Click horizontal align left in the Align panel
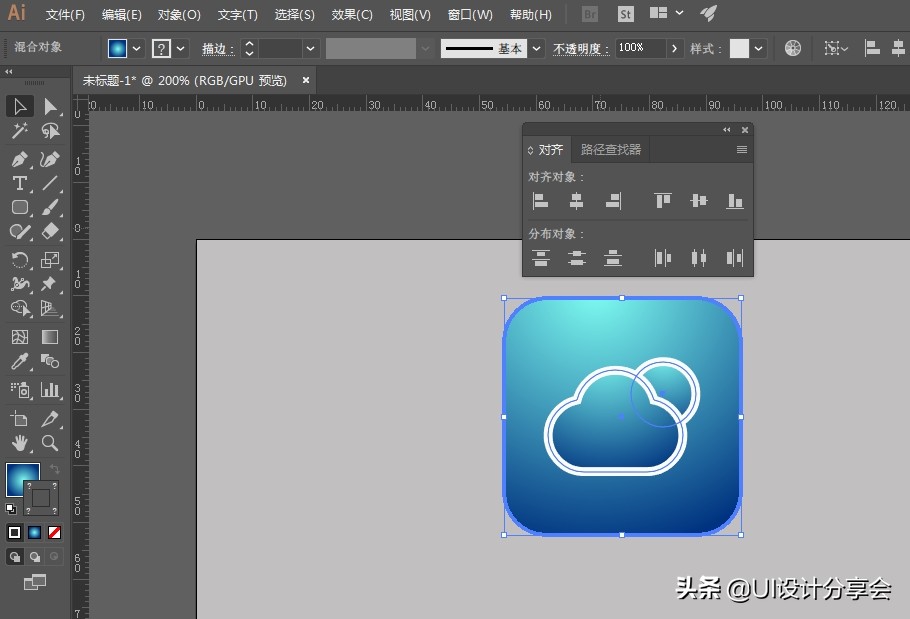The height and width of the screenshot is (619, 910). (541, 200)
